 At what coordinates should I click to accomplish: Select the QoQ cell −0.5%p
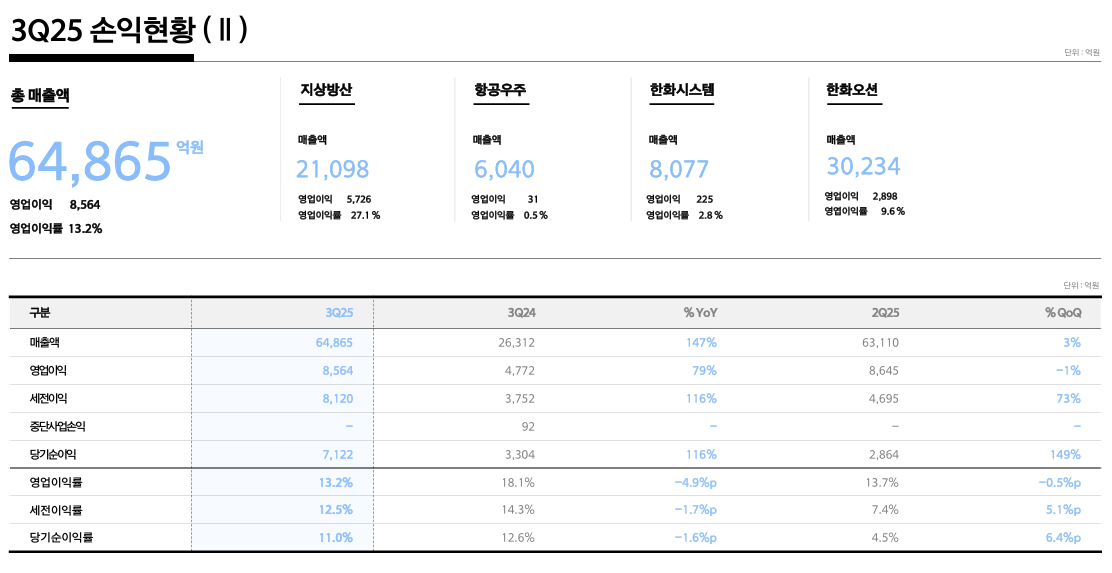1060,482
